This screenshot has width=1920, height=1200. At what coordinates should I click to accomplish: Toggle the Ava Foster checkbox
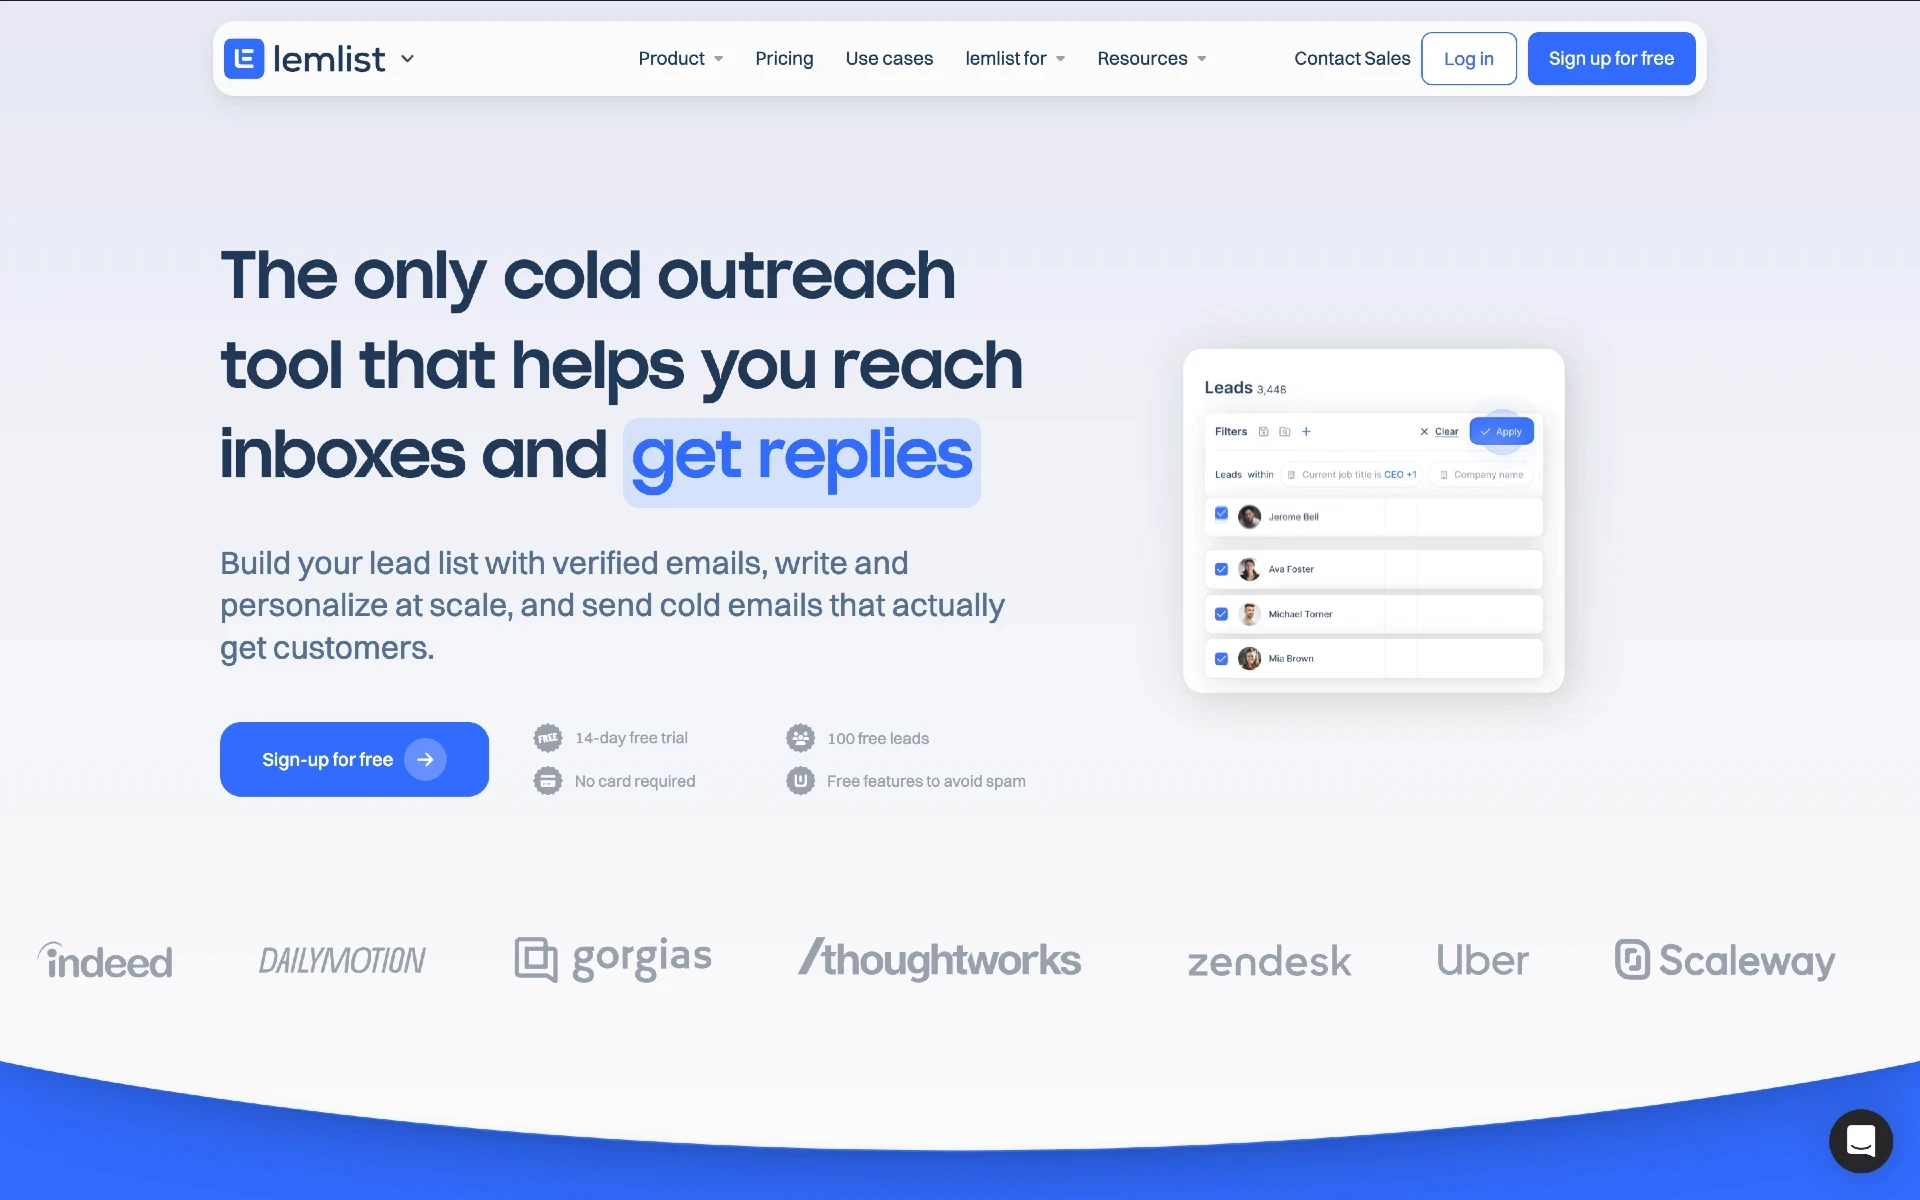pos(1222,567)
